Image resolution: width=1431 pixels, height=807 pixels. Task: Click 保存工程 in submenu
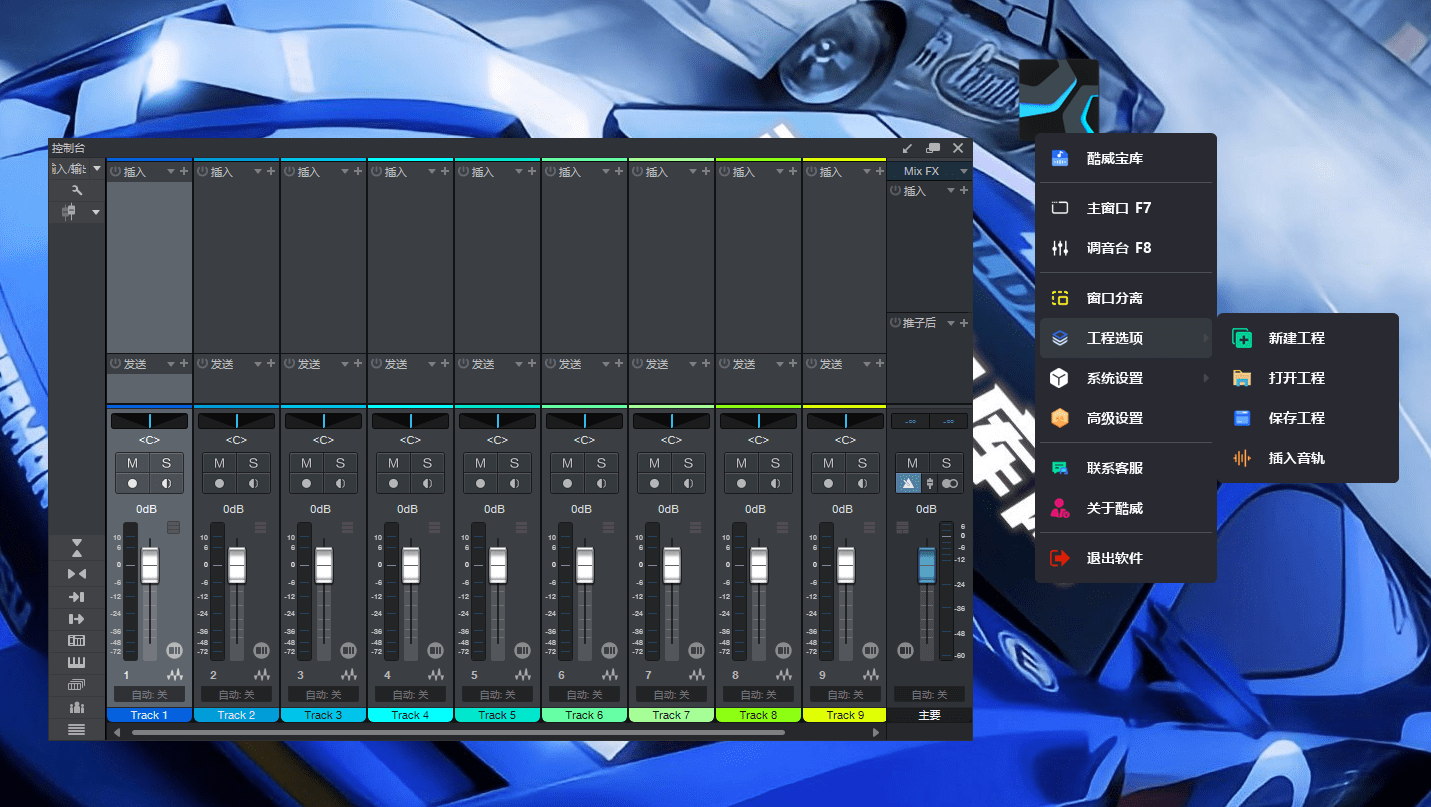click(1307, 418)
